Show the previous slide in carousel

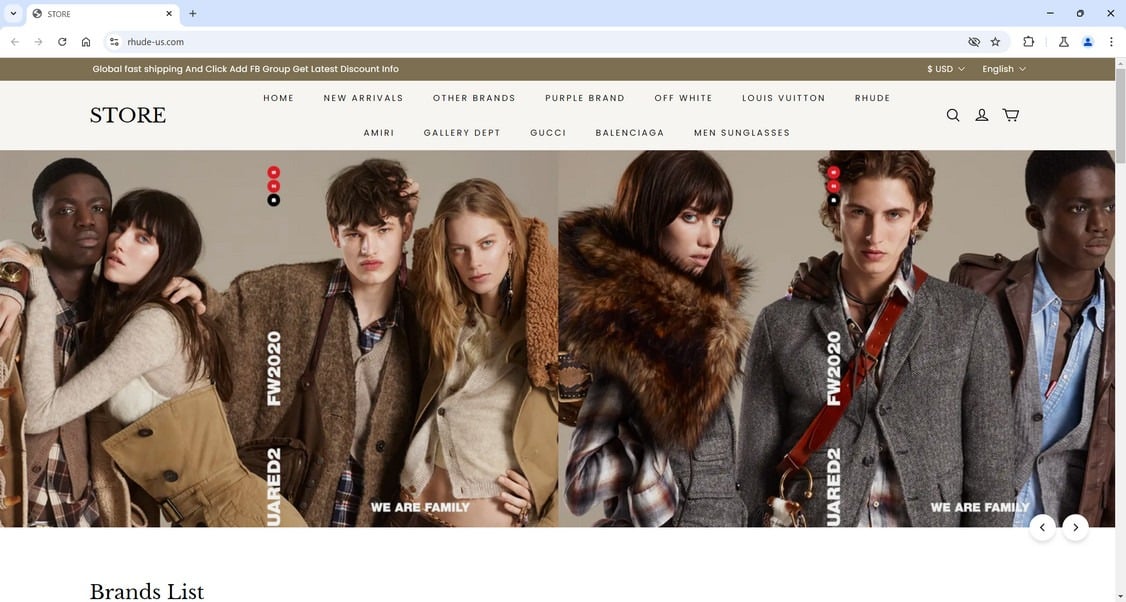point(1042,527)
